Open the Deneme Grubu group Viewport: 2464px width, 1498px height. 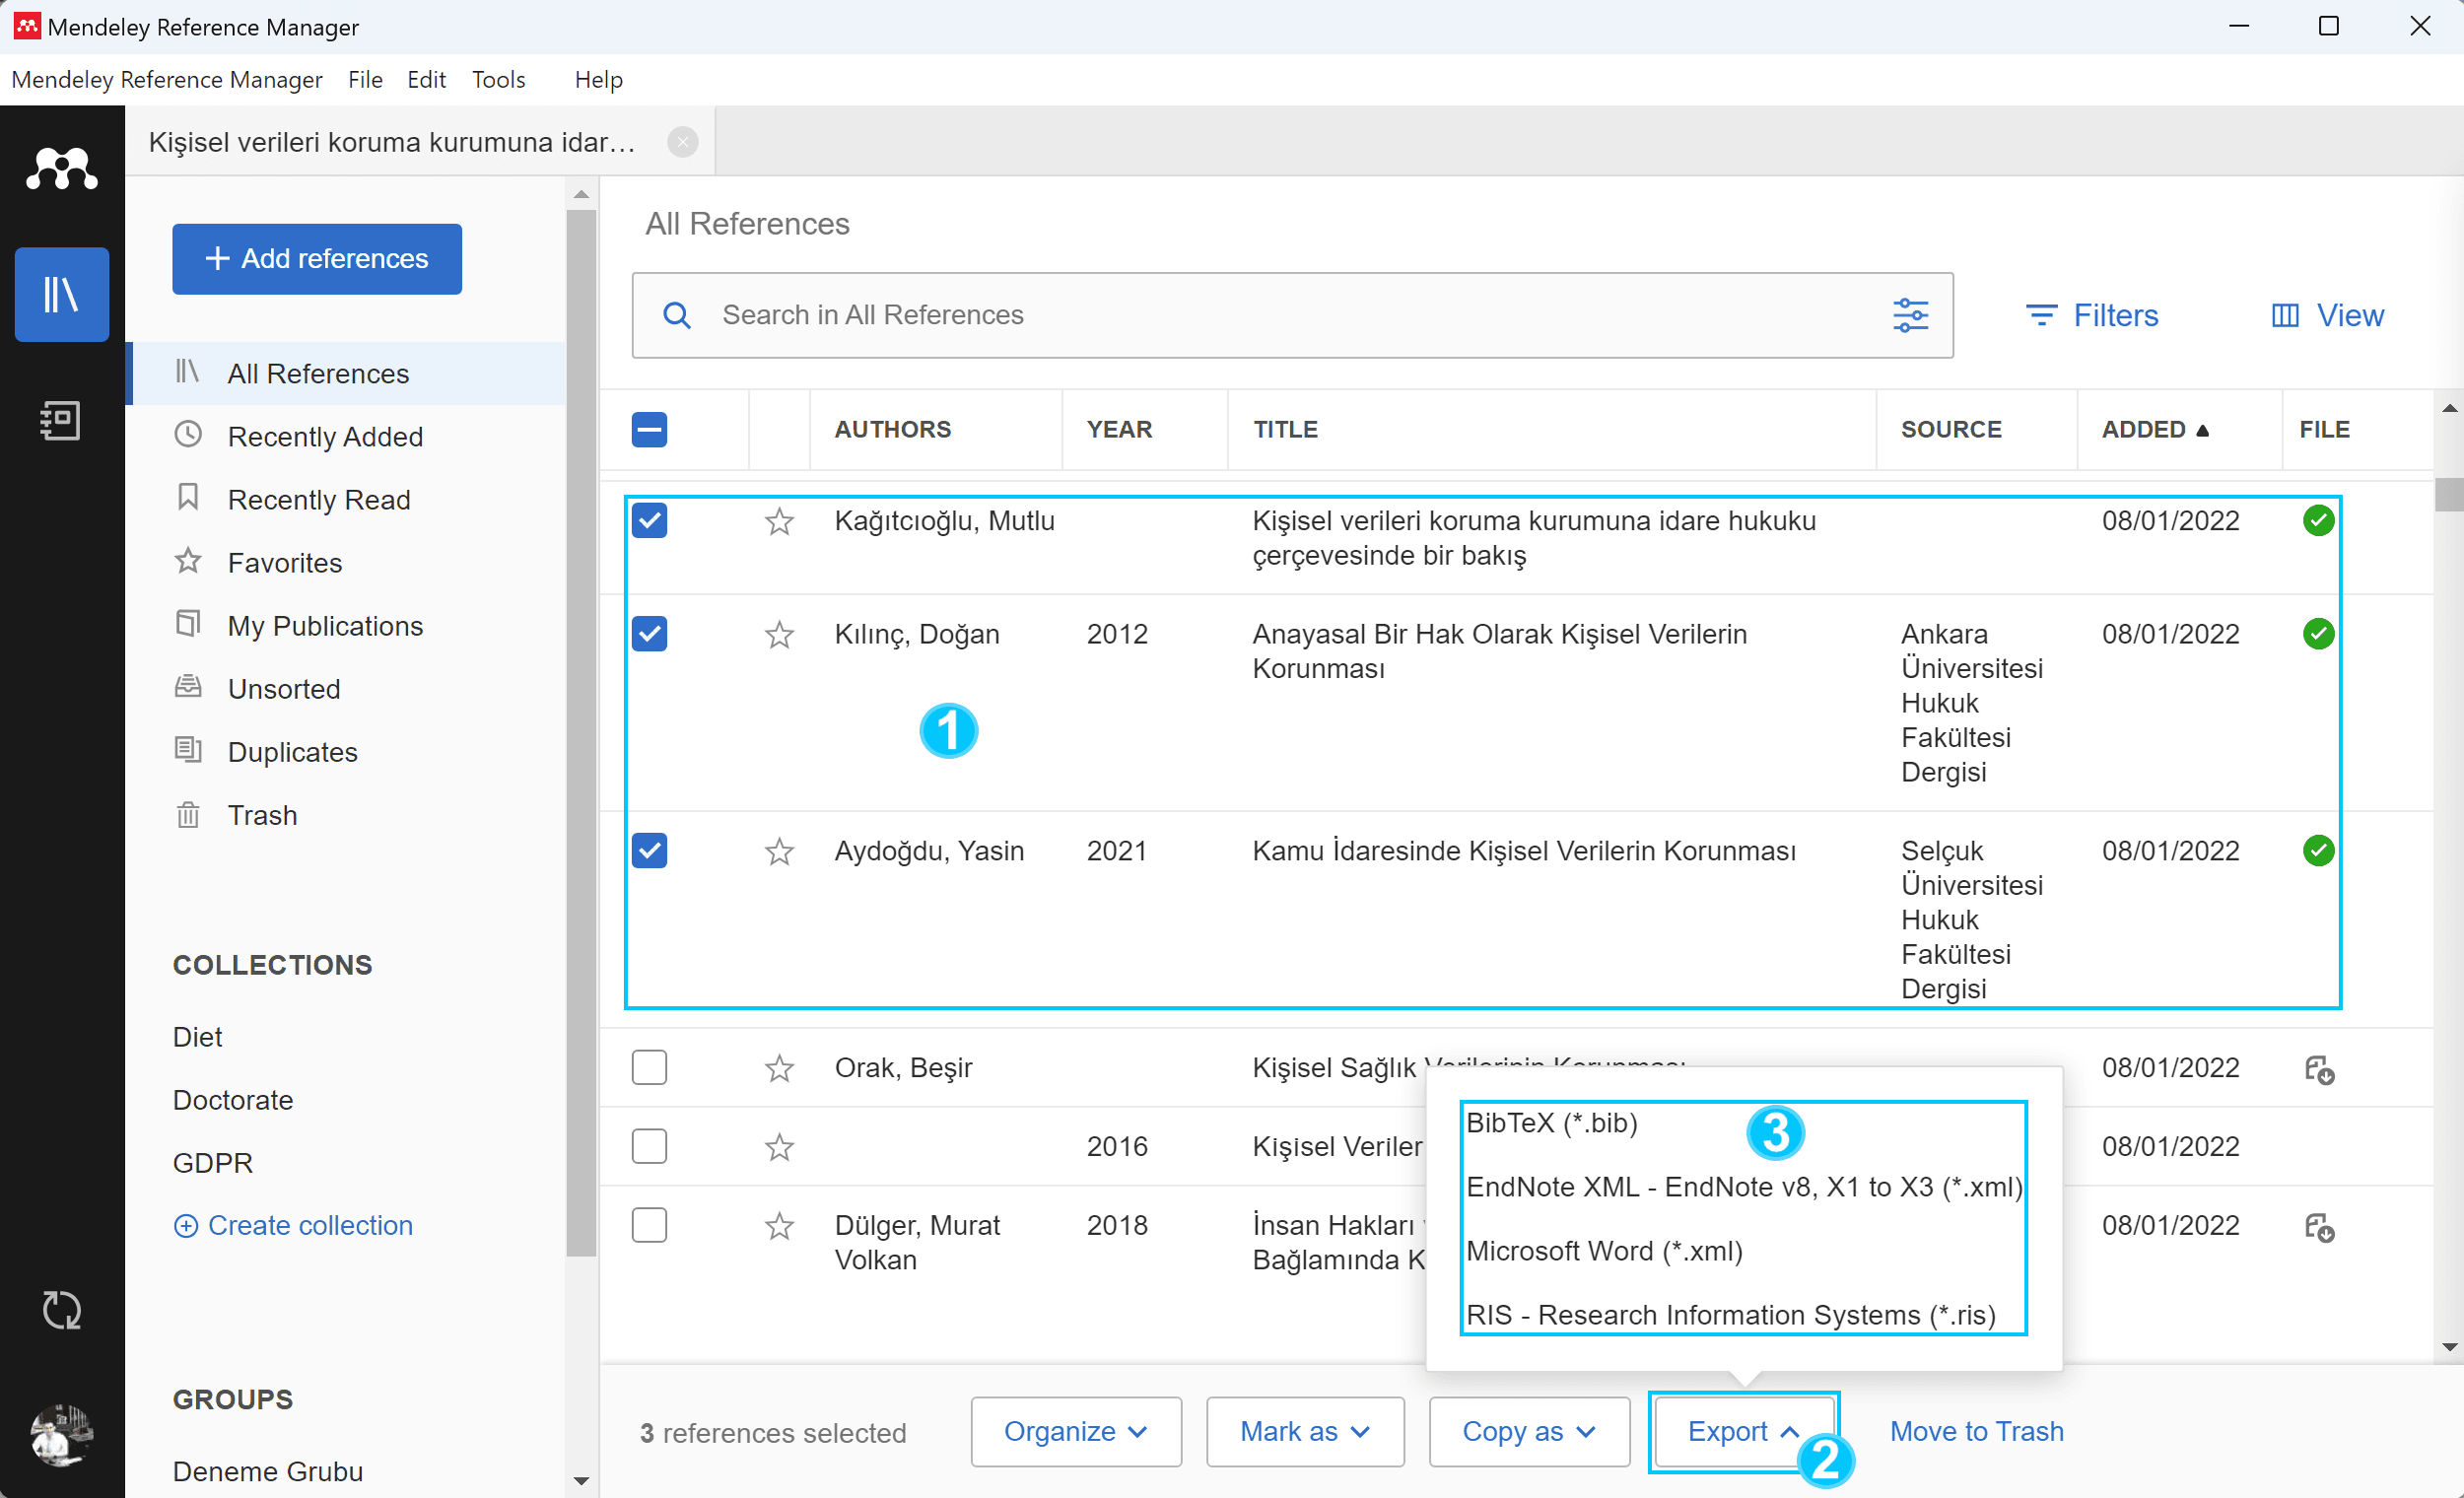pos(268,1472)
